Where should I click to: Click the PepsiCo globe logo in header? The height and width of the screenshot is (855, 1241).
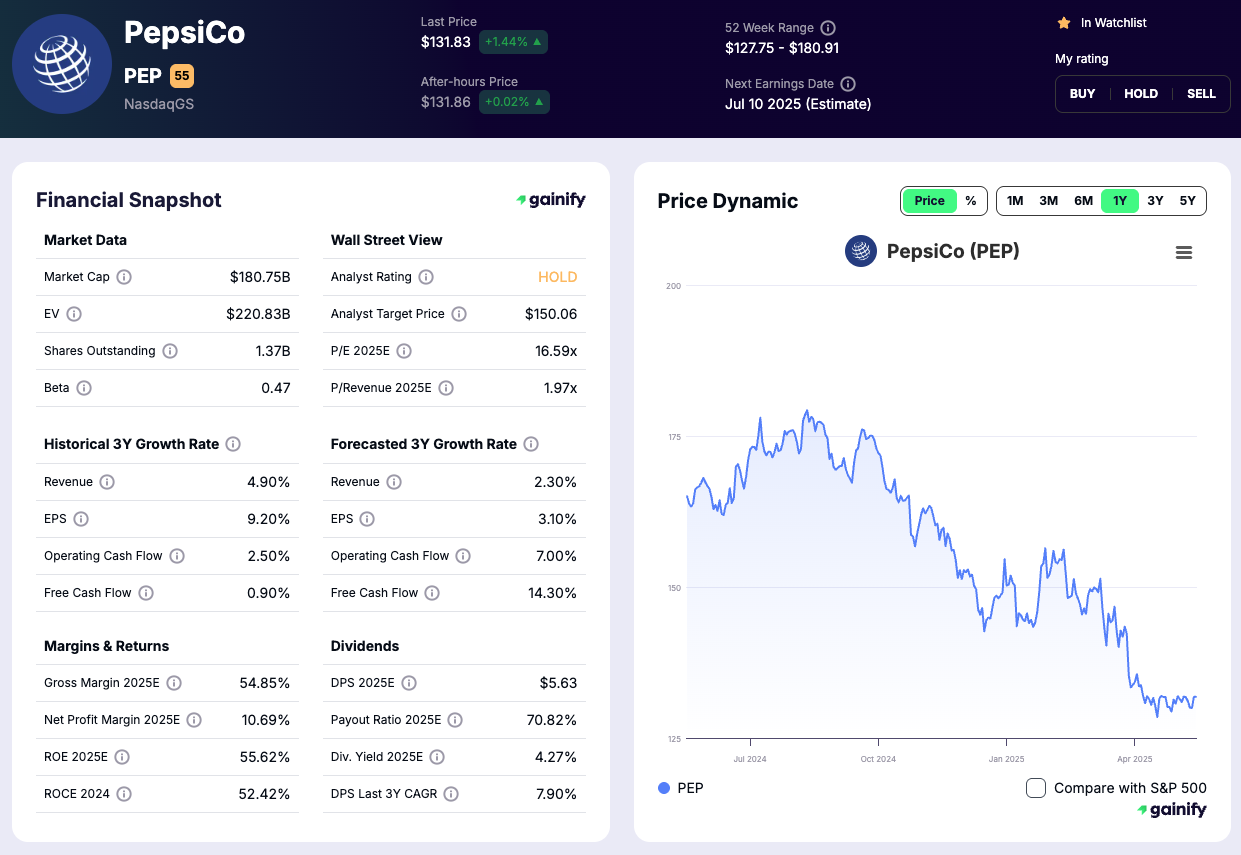coord(62,64)
